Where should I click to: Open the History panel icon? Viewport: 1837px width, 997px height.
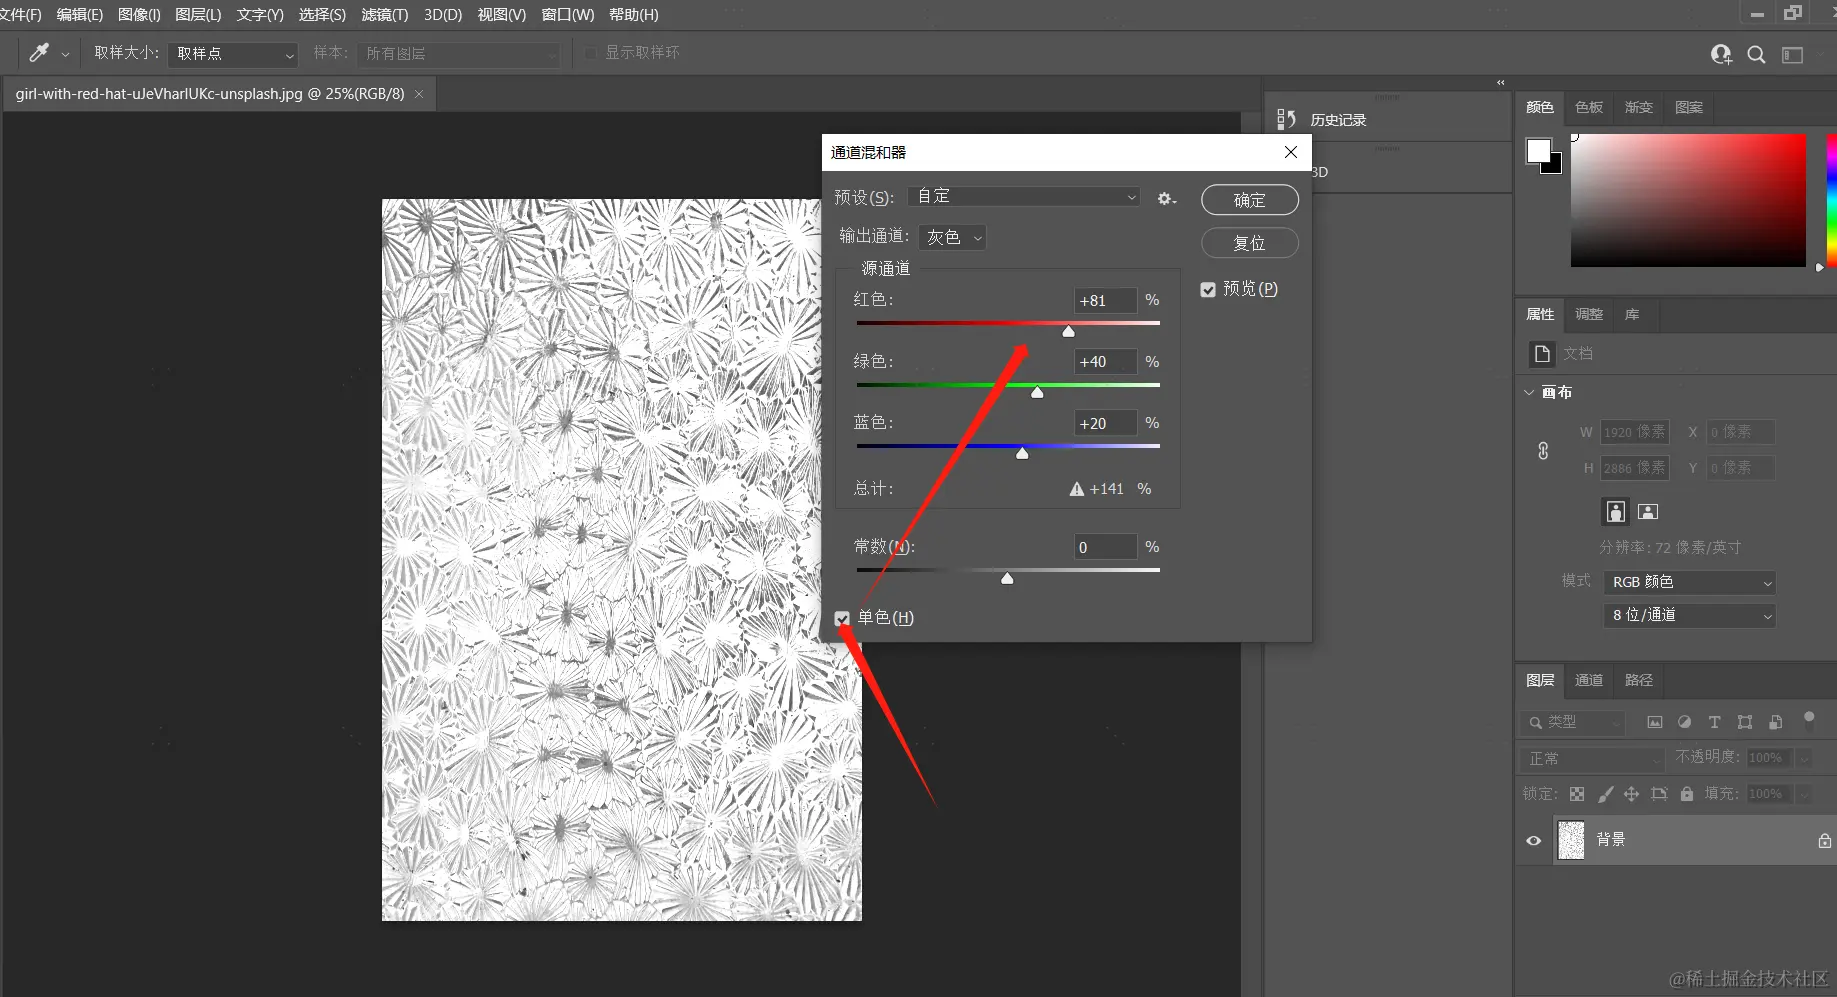tap(1286, 120)
